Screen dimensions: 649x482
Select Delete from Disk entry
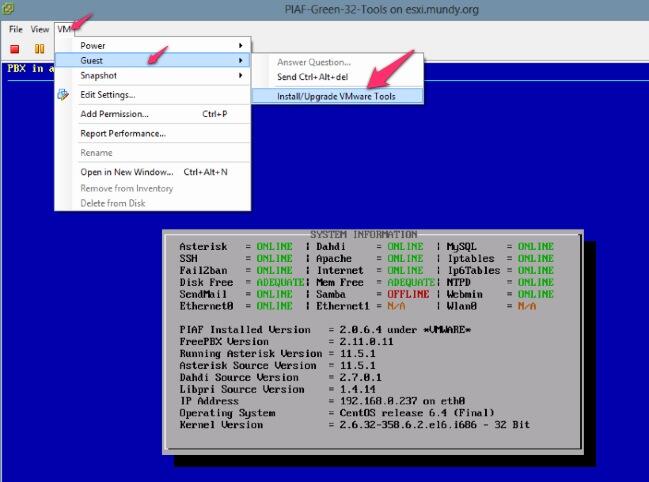tap(152, 203)
